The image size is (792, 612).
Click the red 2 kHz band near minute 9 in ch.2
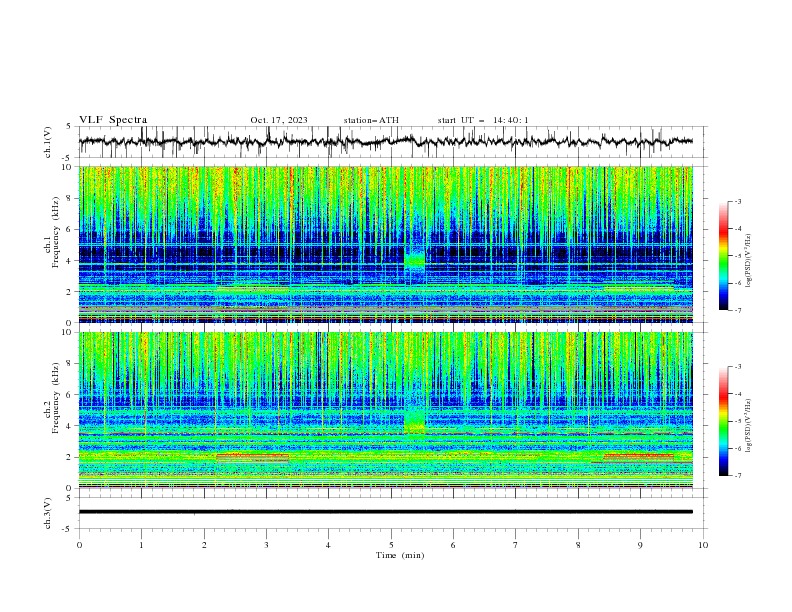(638, 456)
